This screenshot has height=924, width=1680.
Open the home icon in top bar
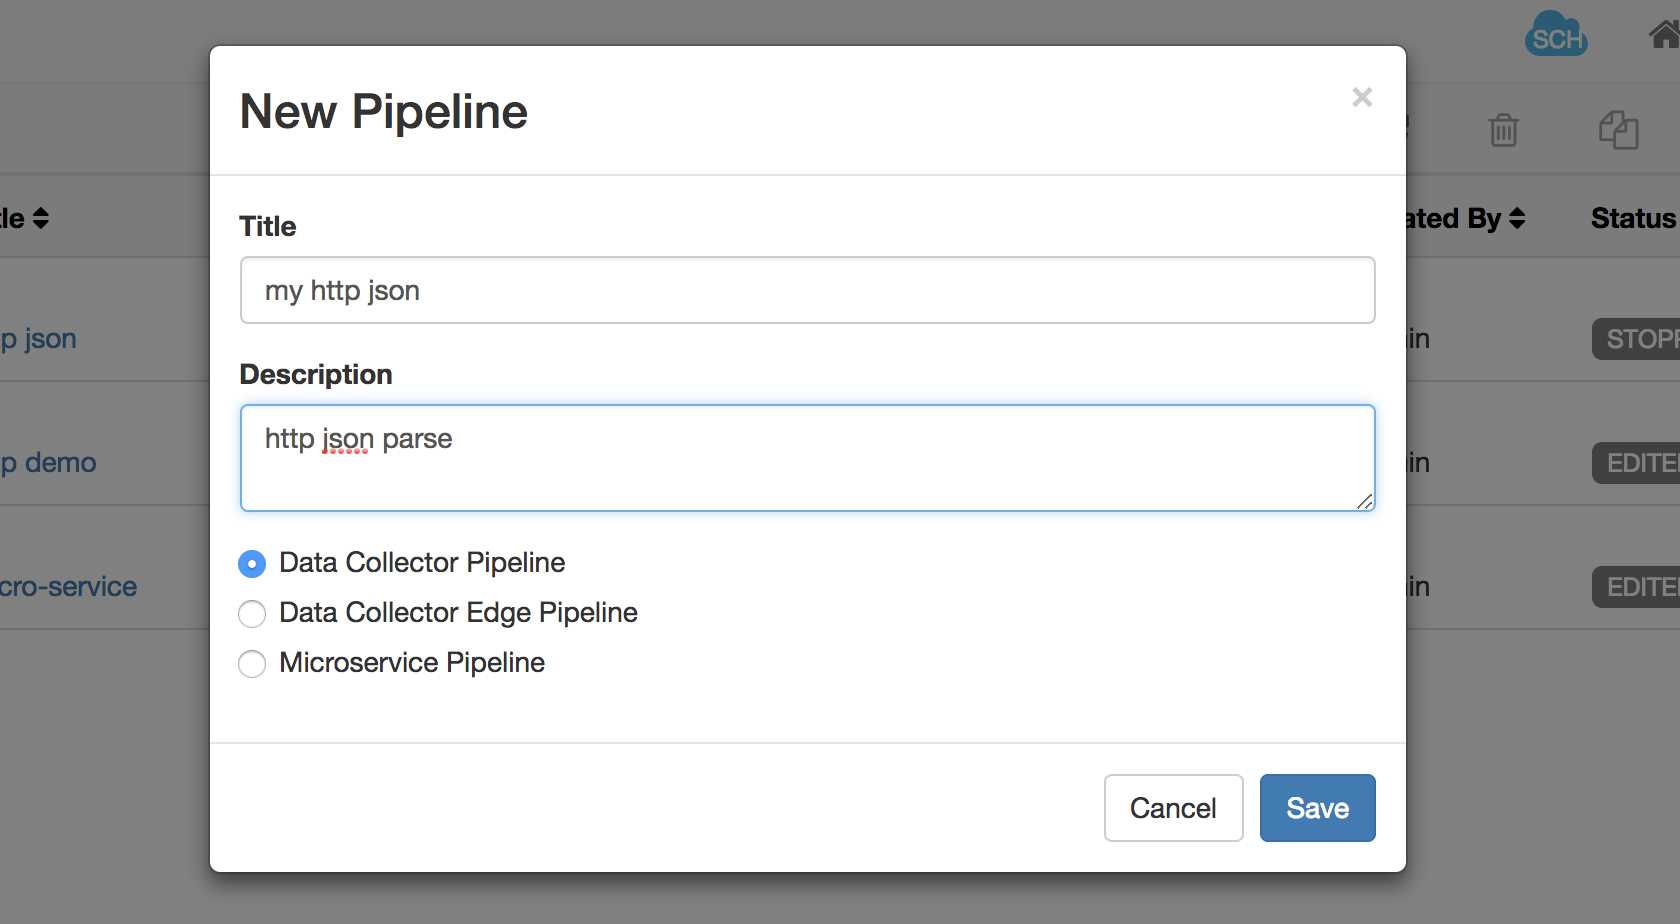pyautogui.click(x=1664, y=35)
